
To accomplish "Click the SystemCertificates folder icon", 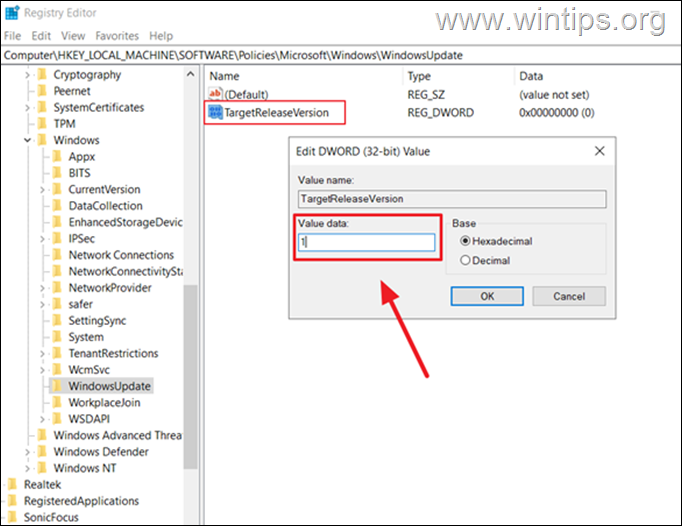I will (x=42, y=107).
